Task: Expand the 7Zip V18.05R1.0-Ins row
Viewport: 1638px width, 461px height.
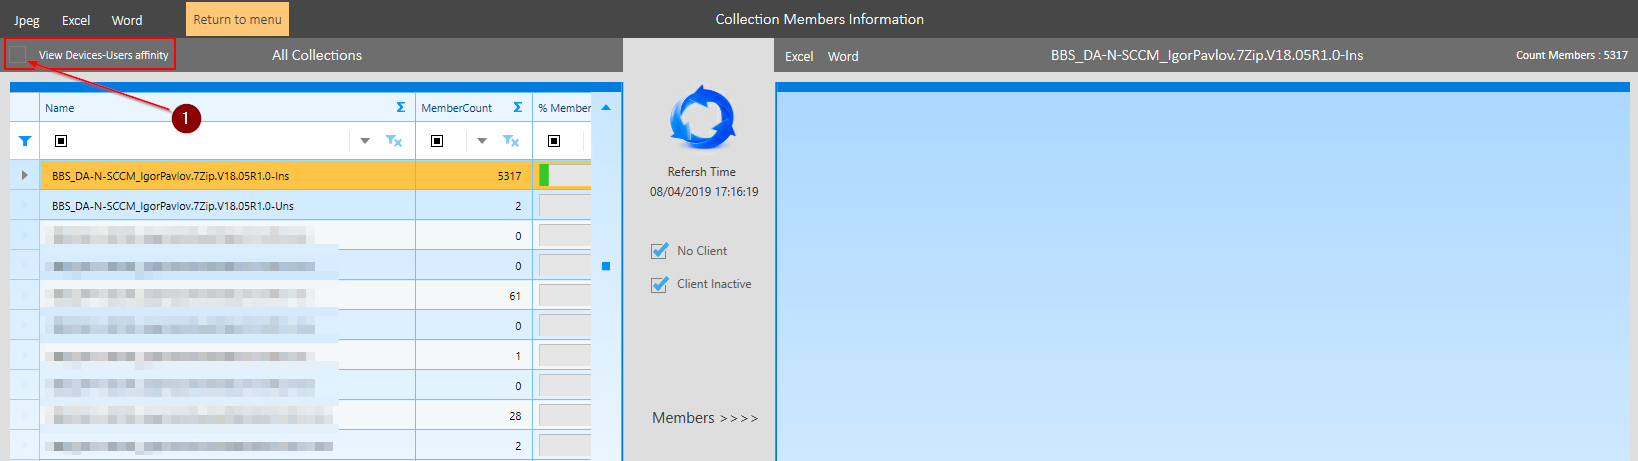Action: 25,175
